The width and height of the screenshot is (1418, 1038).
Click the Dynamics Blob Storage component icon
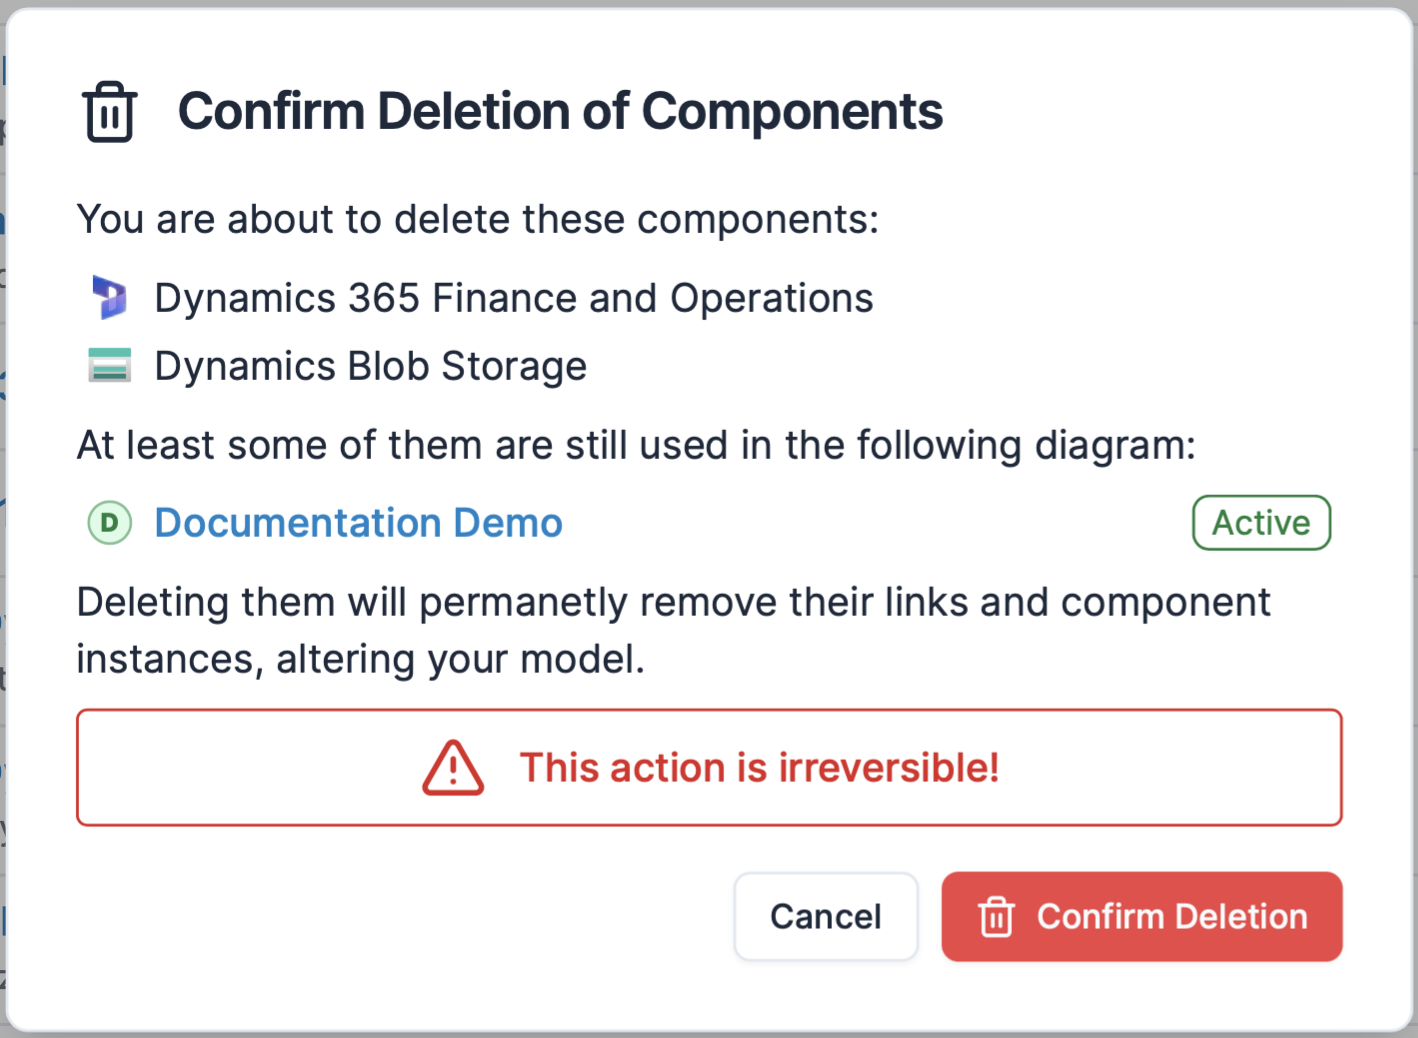110,365
